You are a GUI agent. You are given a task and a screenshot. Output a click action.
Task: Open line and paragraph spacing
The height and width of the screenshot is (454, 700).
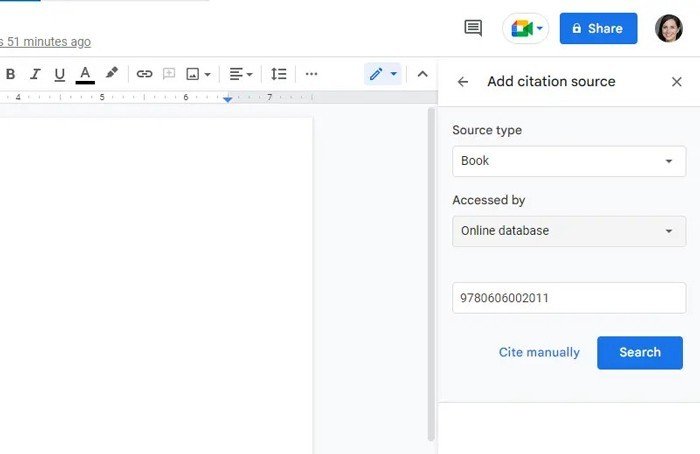[279, 74]
